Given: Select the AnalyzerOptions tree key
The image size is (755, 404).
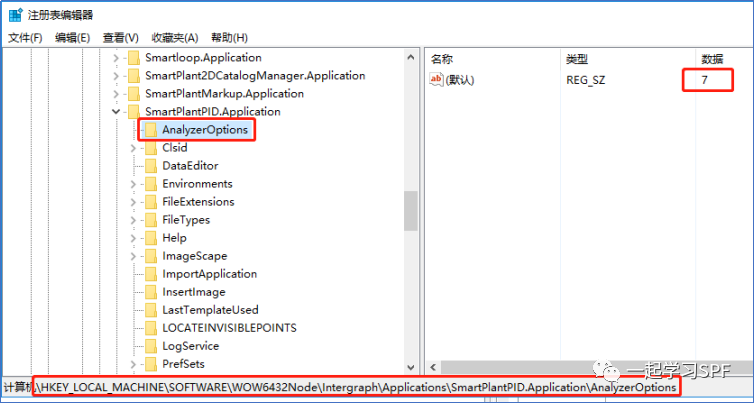Looking at the screenshot, I should pos(205,130).
